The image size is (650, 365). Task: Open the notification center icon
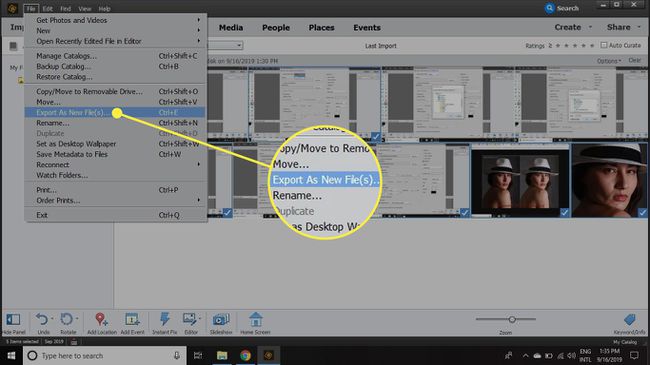pos(634,355)
